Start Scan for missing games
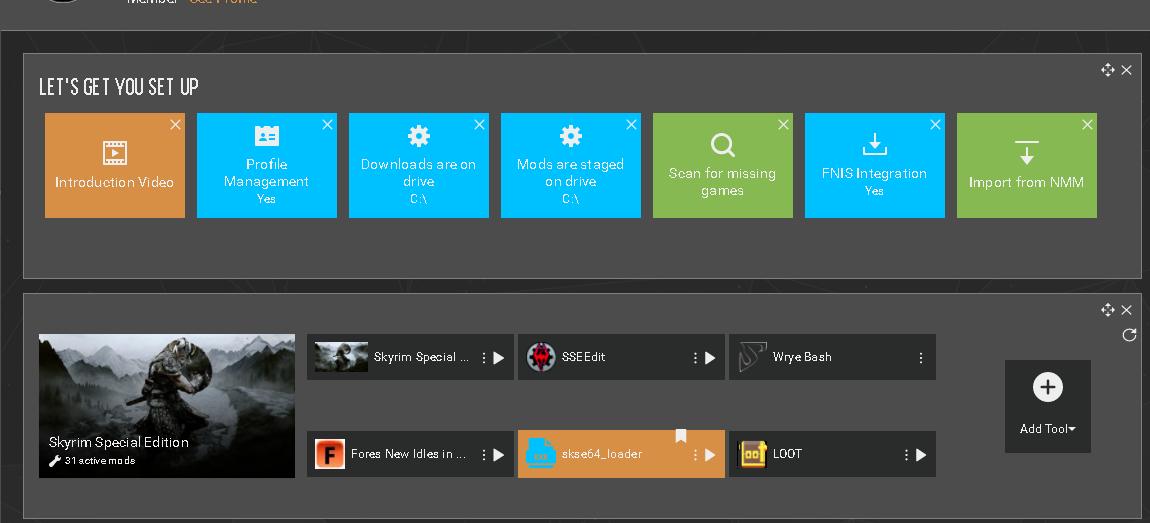Viewport: 1150px width, 523px height. tap(722, 165)
